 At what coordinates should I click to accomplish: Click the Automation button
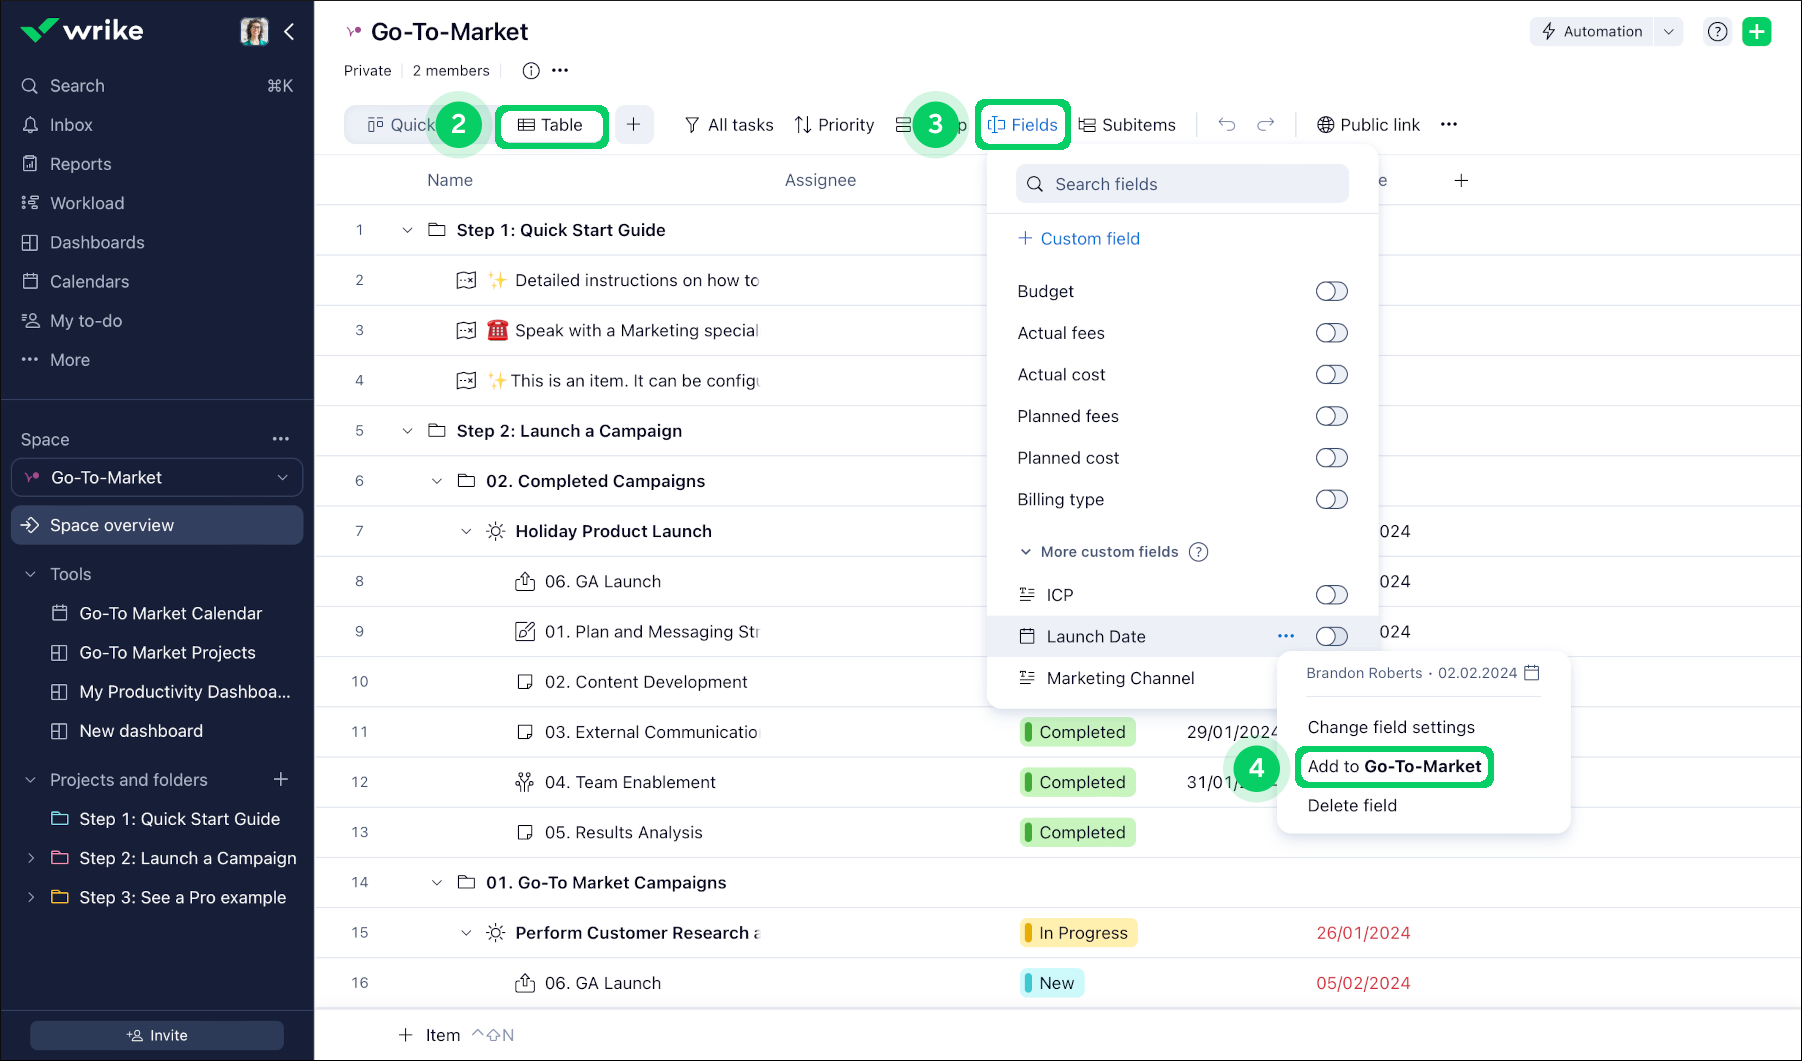1592,31
